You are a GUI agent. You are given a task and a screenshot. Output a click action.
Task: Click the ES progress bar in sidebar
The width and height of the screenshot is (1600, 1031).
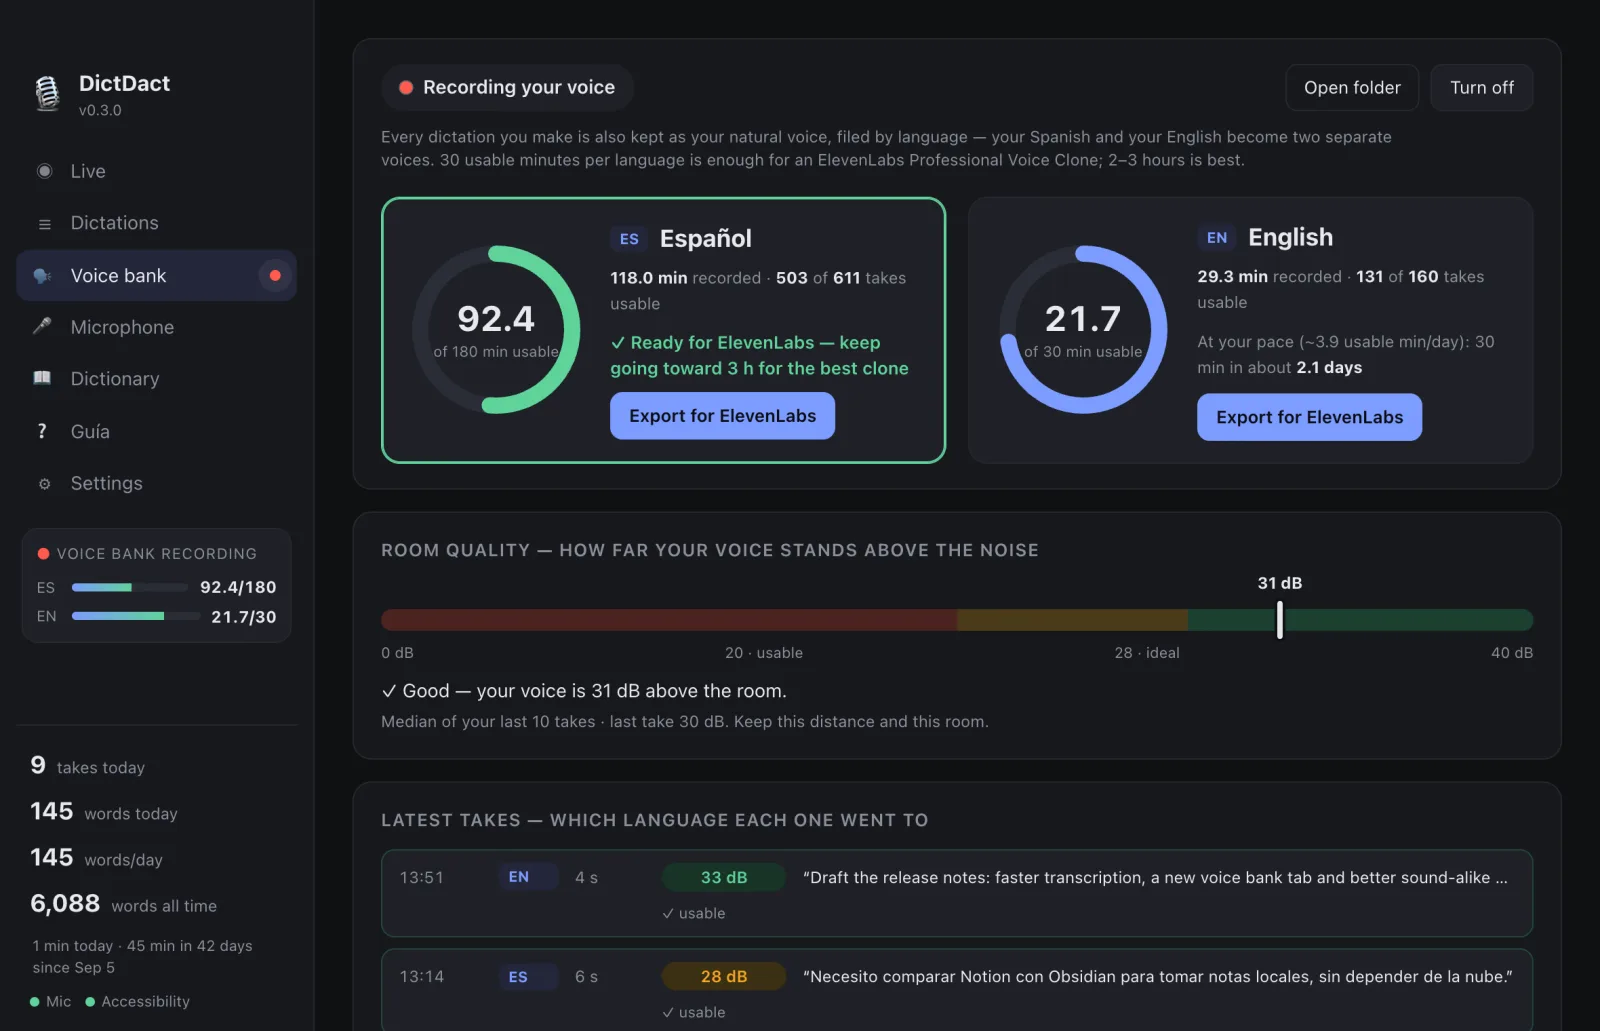click(130, 588)
